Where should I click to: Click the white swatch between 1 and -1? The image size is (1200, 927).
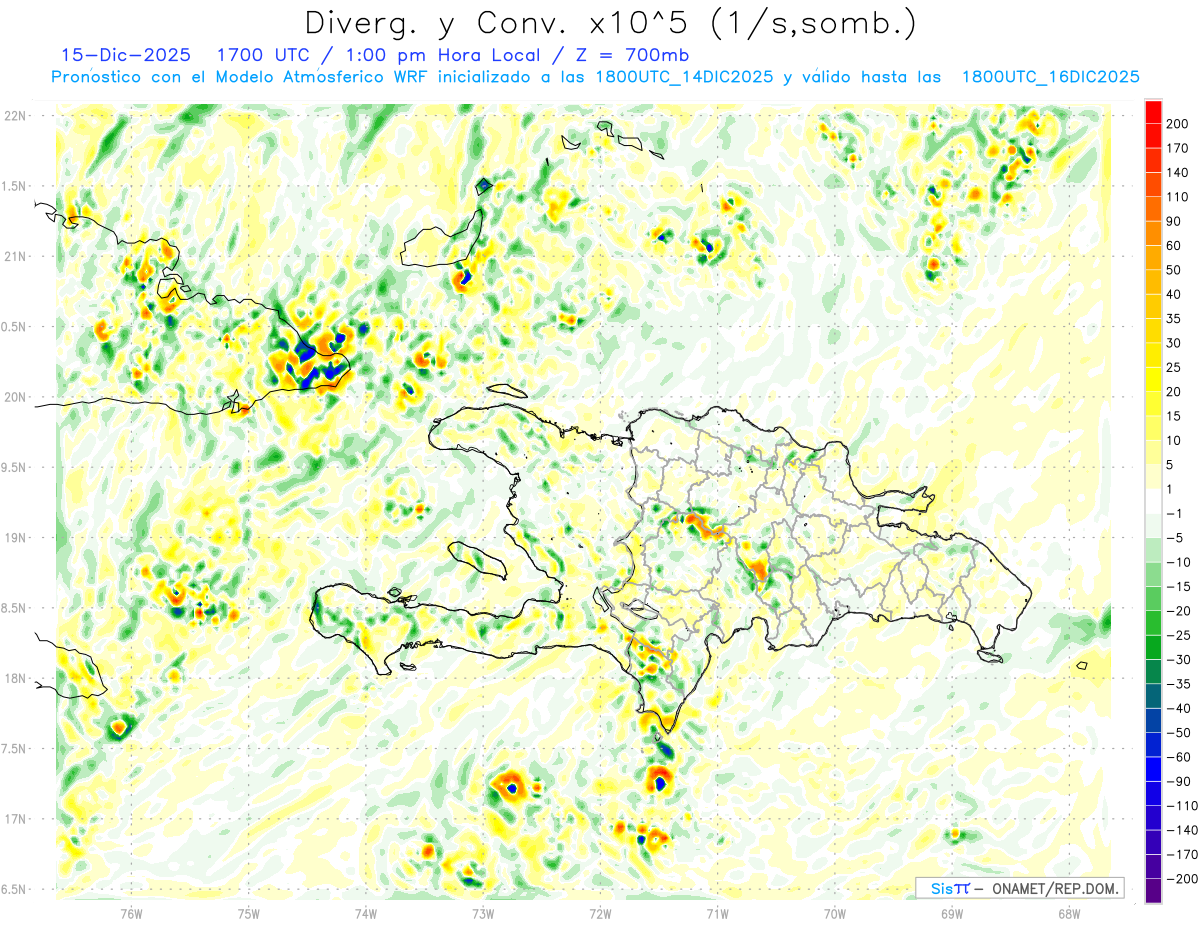tap(1153, 502)
